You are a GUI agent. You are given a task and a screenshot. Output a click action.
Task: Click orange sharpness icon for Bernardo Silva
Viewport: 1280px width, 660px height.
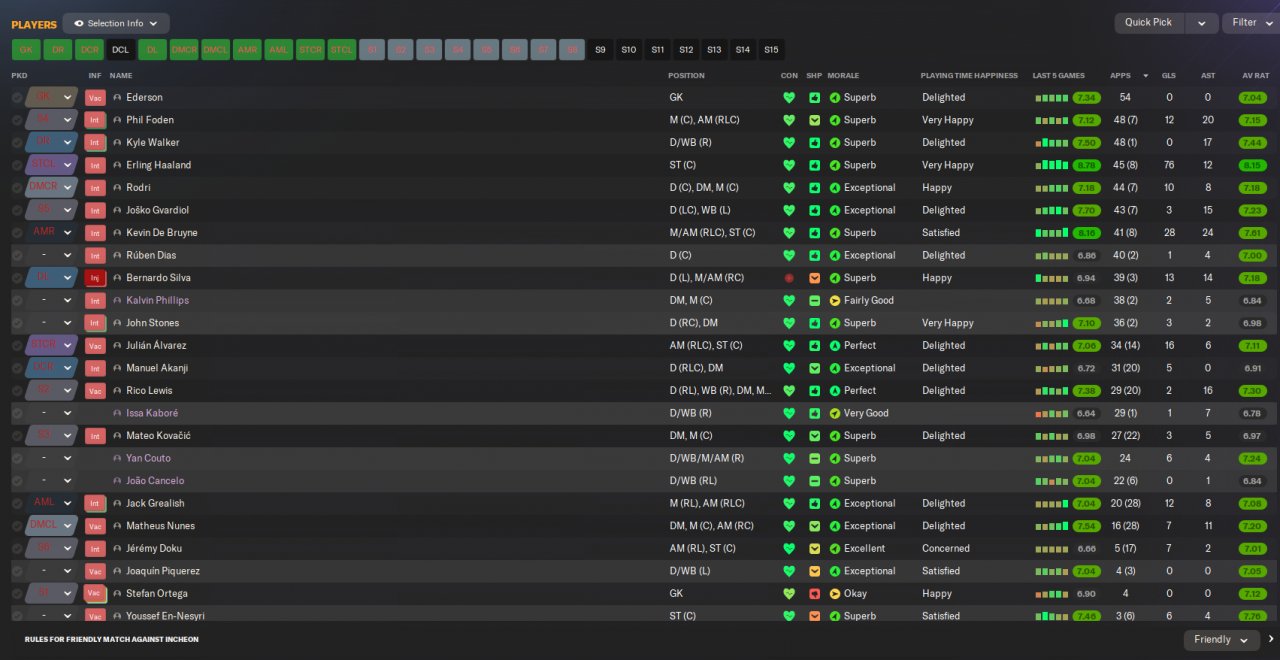(814, 278)
